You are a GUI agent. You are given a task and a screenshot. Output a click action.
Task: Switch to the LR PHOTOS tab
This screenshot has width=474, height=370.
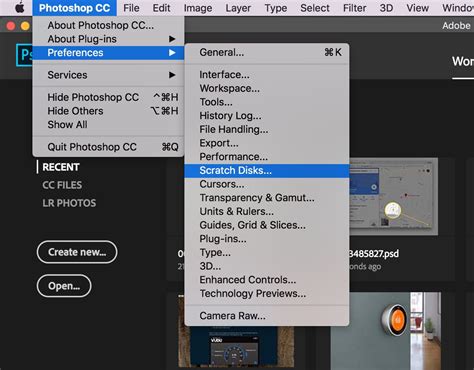point(69,203)
